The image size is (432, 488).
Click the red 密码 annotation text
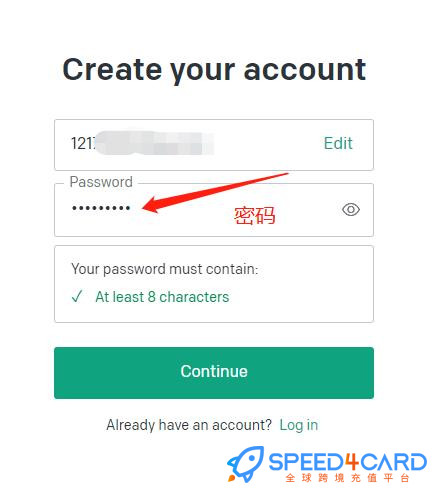pyautogui.click(x=254, y=216)
